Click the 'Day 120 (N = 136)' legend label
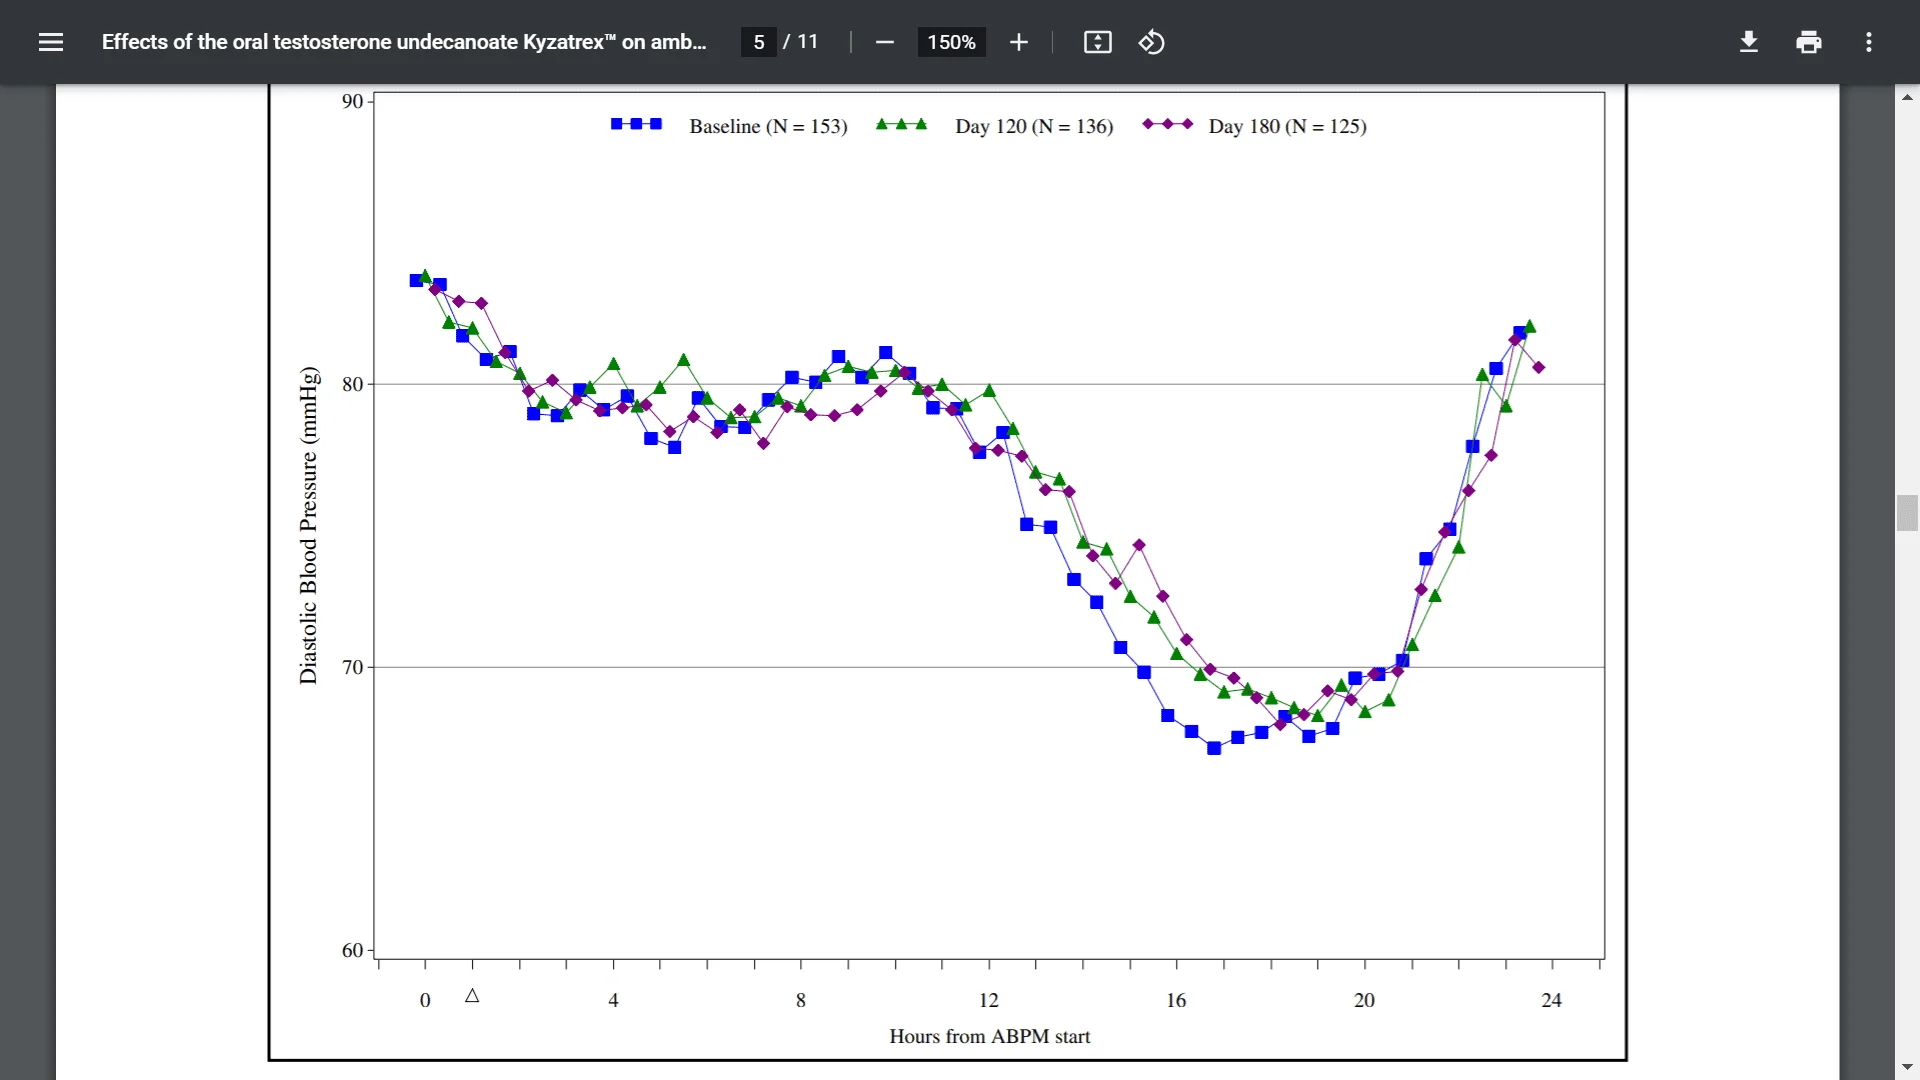 coord(1034,127)
